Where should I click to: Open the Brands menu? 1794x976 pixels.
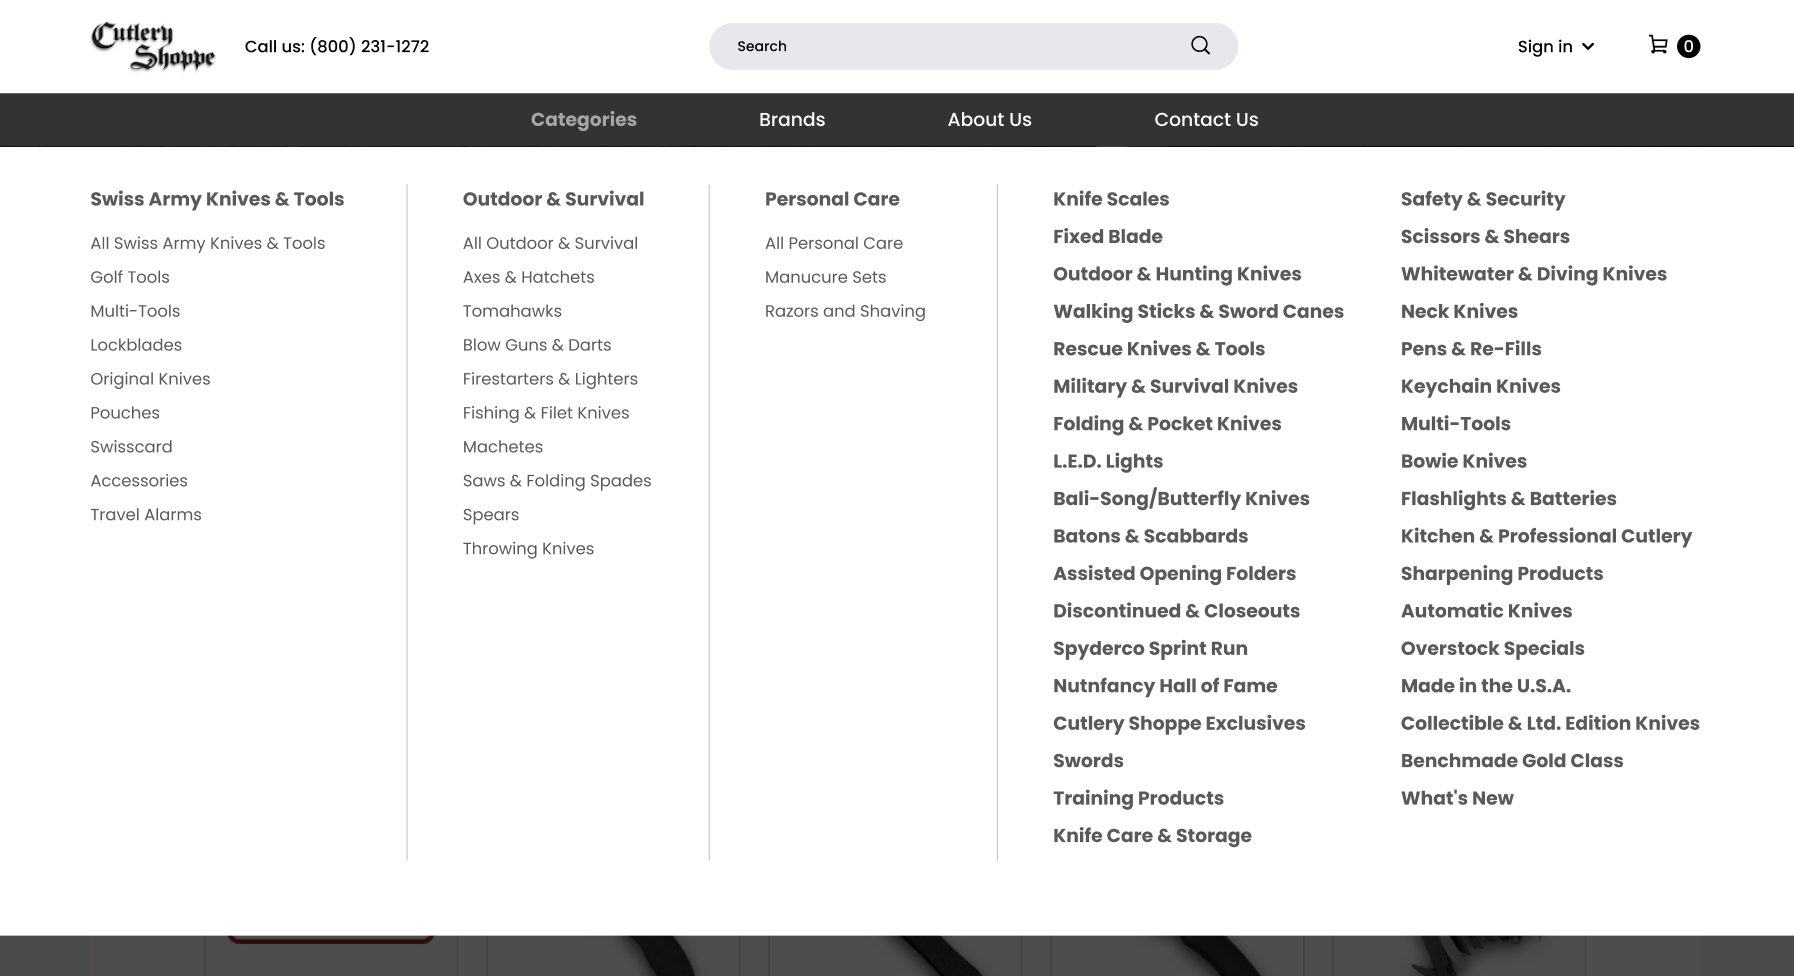coord(792,119)
